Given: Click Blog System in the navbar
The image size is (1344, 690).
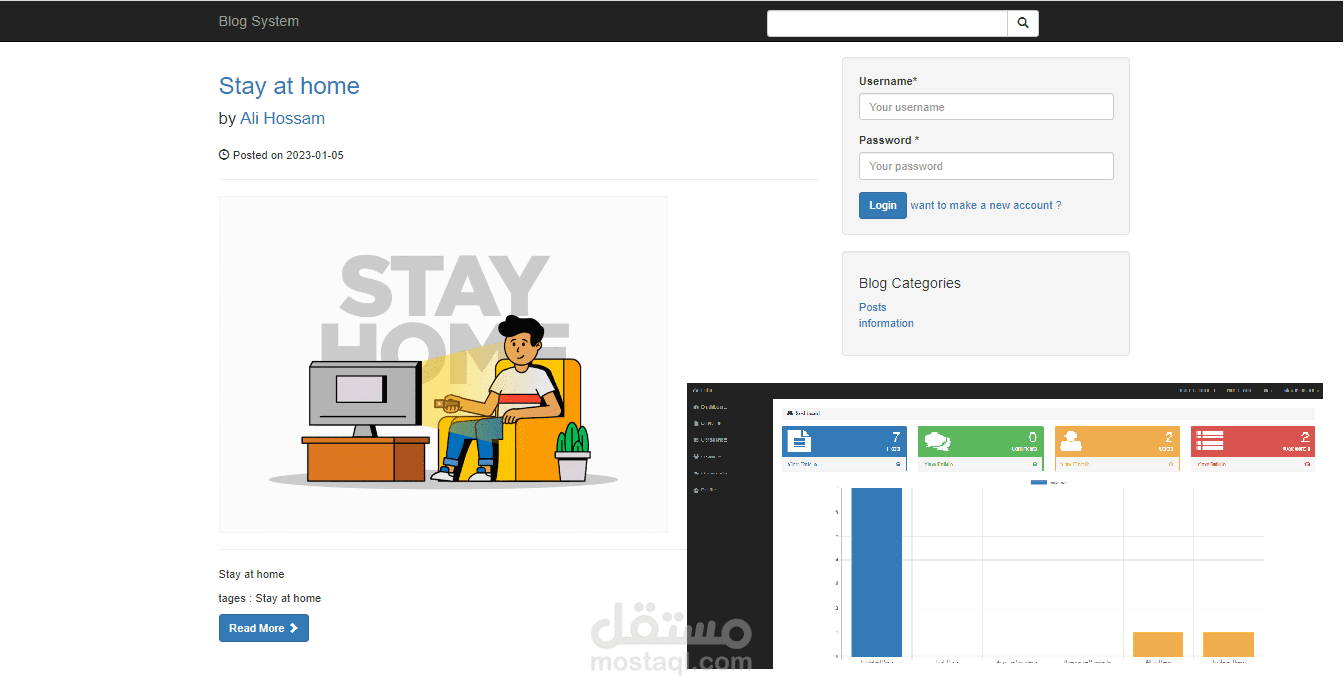Looking at the screenshot, I should [258, 20].
